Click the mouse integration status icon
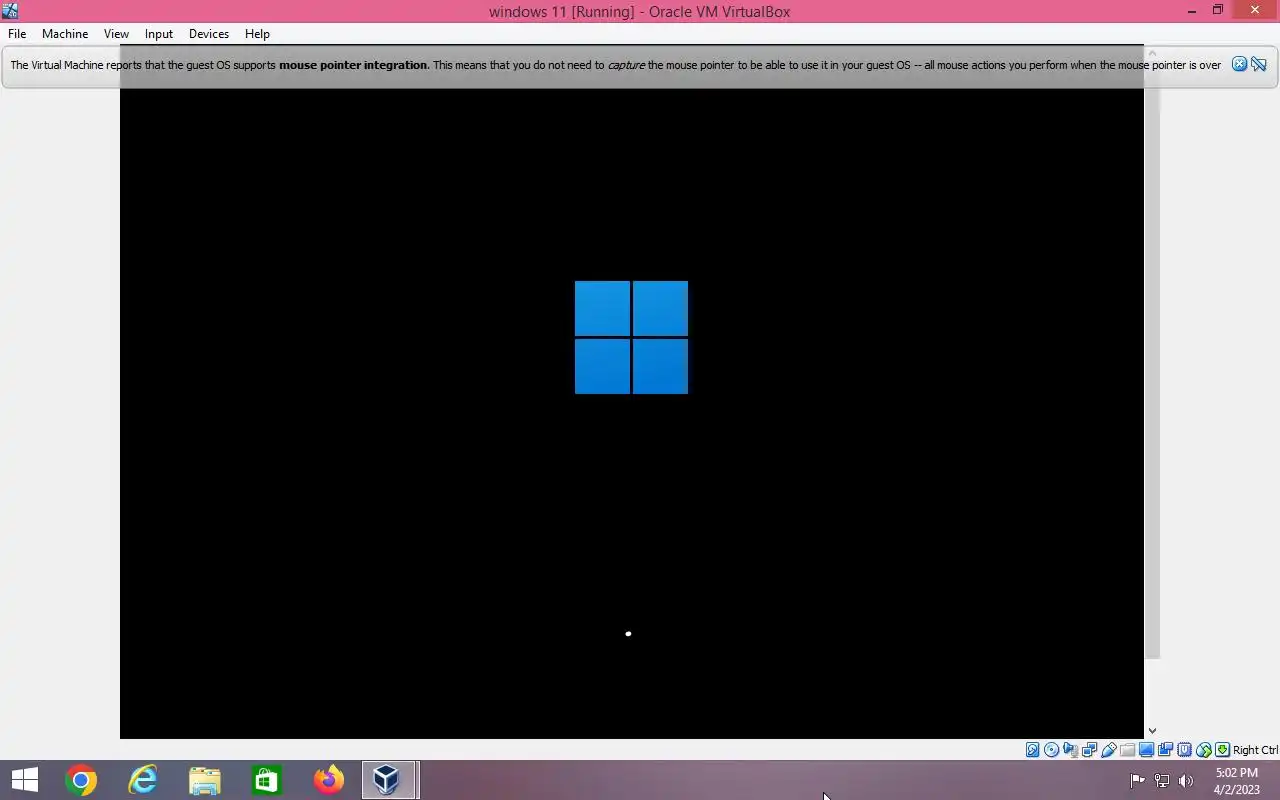The width and height of the screenshot is (1280, 800). click(1204, 750)
